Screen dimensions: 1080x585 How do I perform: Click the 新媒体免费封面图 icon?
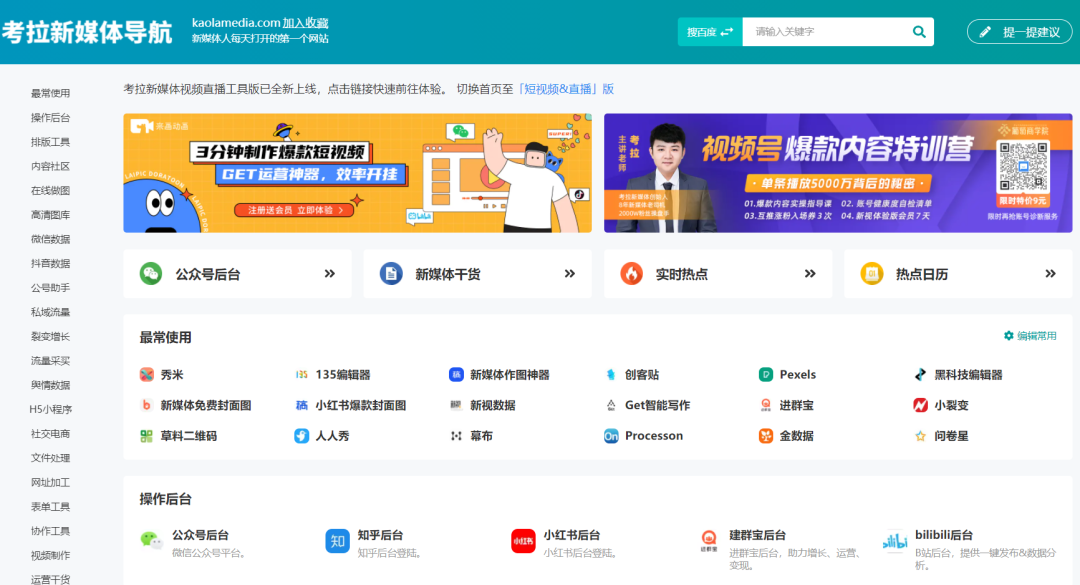pyautogui.click(x=146, y=405)
